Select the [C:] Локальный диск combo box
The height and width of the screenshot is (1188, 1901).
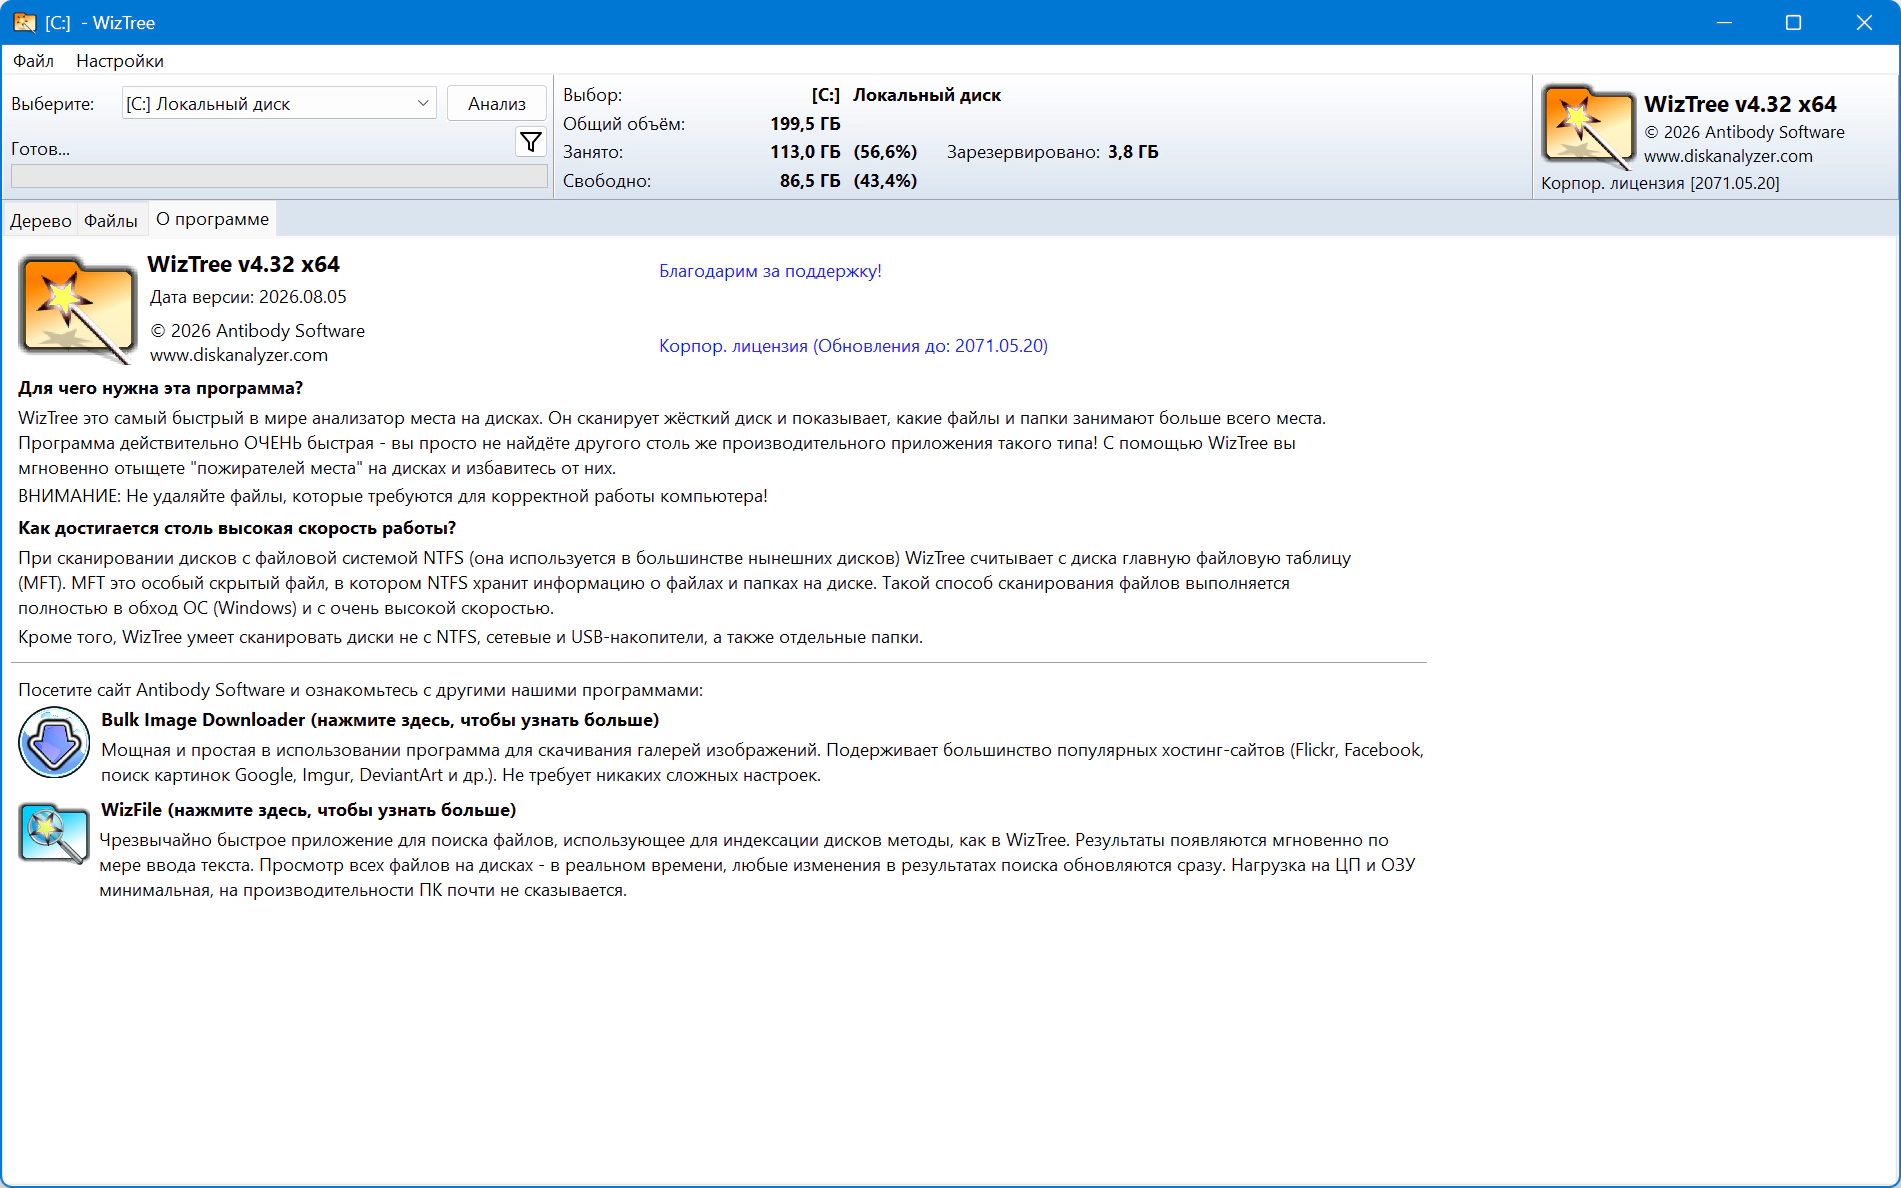[x=279, y=103]
